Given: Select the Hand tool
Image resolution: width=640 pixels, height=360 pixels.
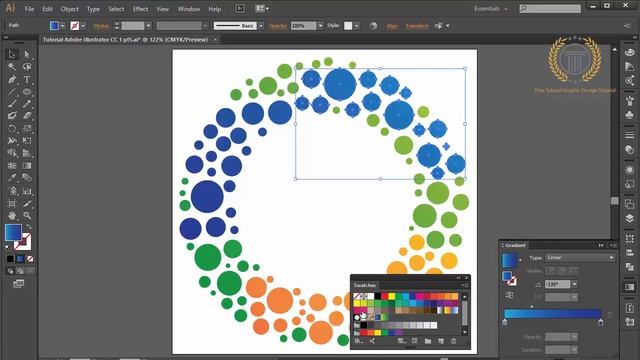Looking at the screenshot, I should [11, 216].
